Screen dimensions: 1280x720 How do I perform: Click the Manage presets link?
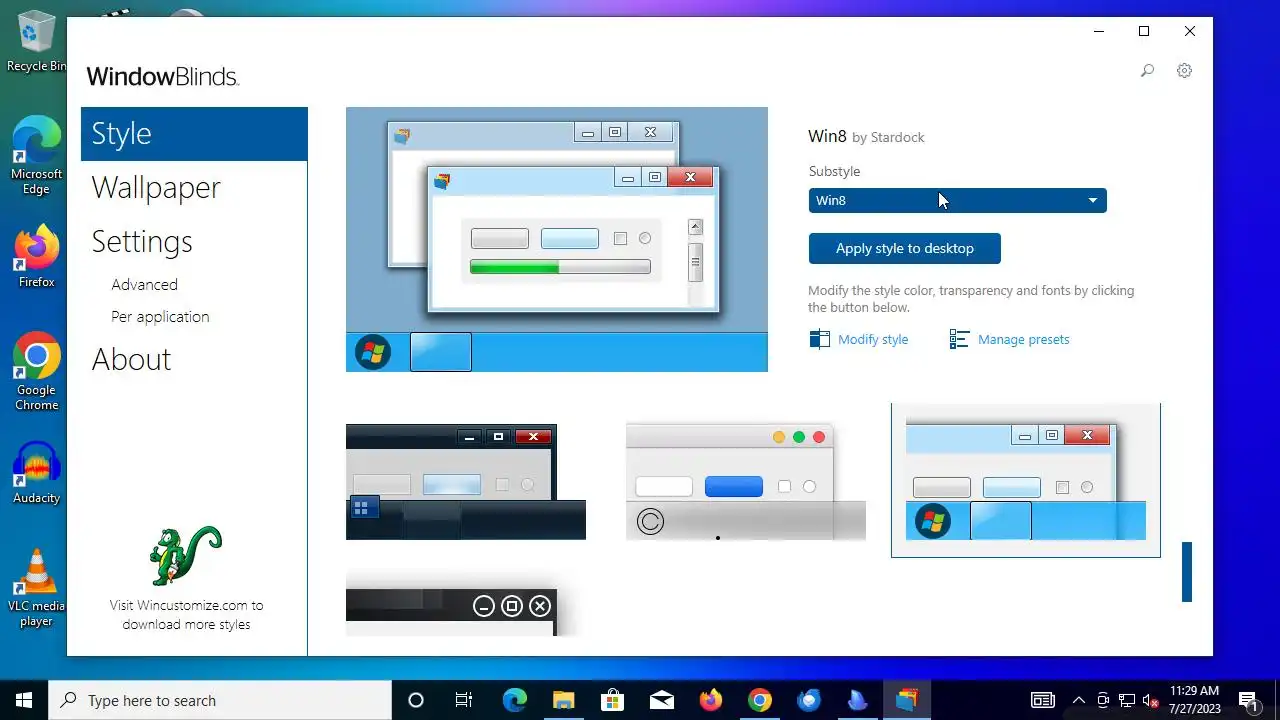coord(1023,339)
